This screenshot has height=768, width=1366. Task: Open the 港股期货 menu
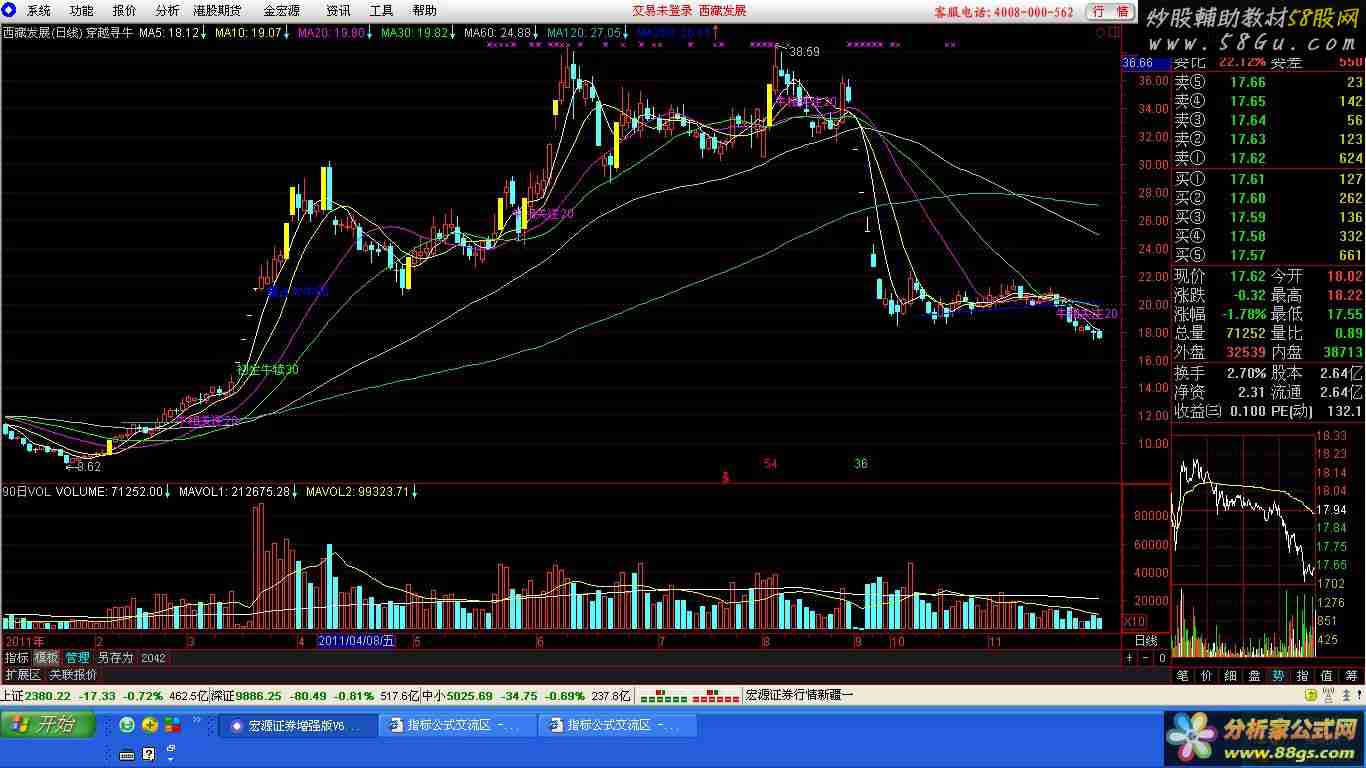pos(217,11)
